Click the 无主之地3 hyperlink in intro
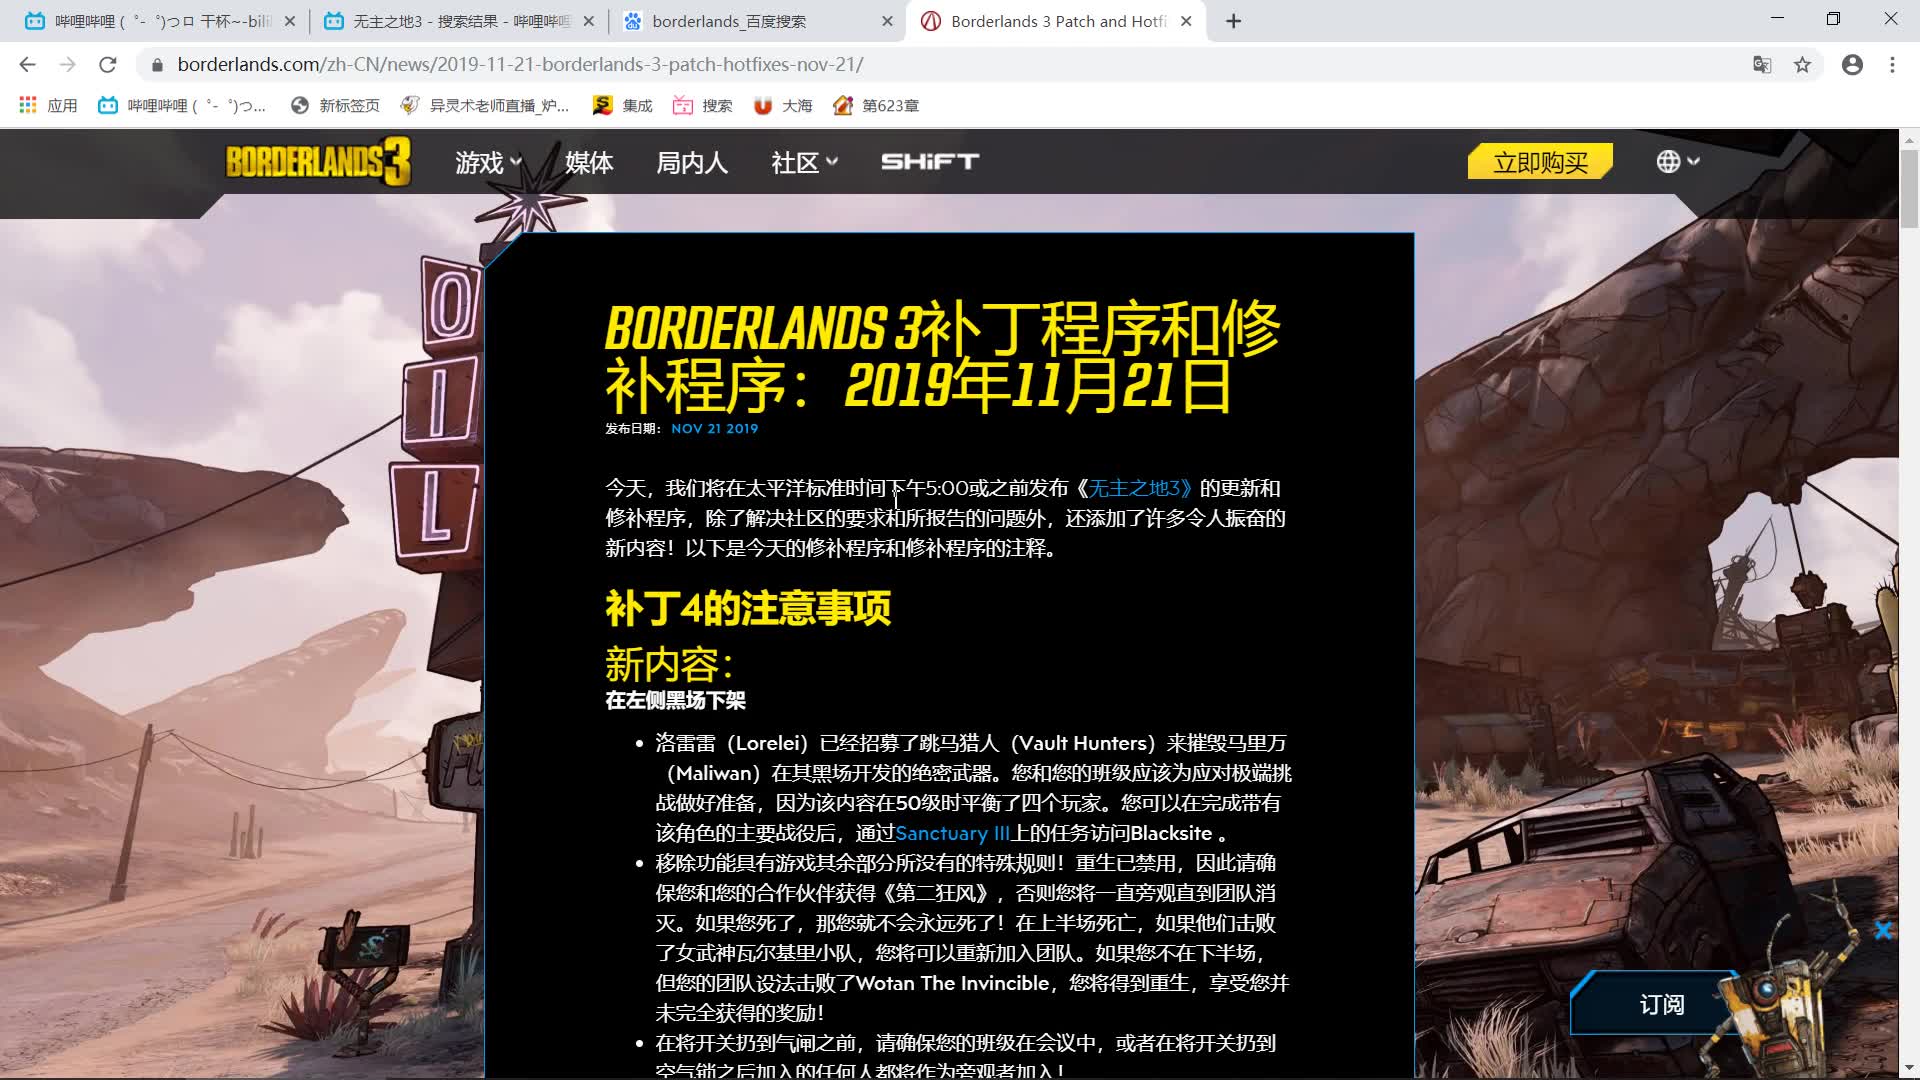Screen dimensions: 1920x1080 click(1140, 488)
